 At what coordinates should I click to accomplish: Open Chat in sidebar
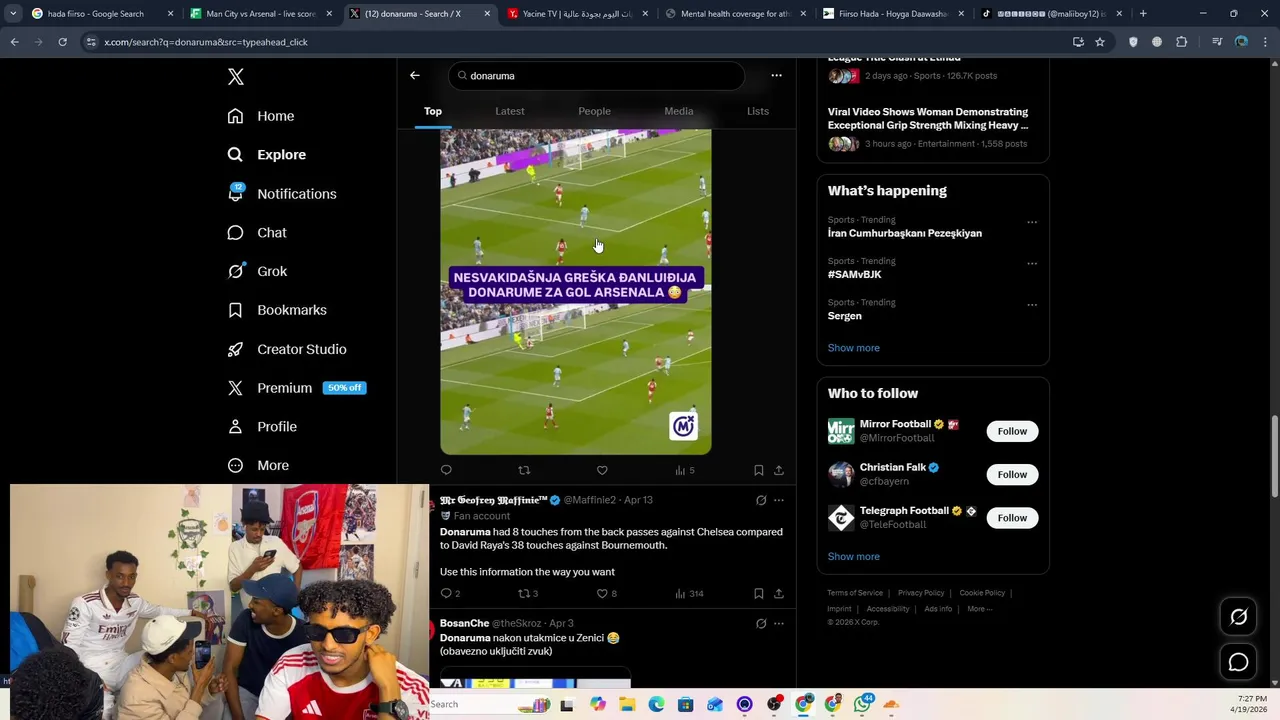[257, 233]
